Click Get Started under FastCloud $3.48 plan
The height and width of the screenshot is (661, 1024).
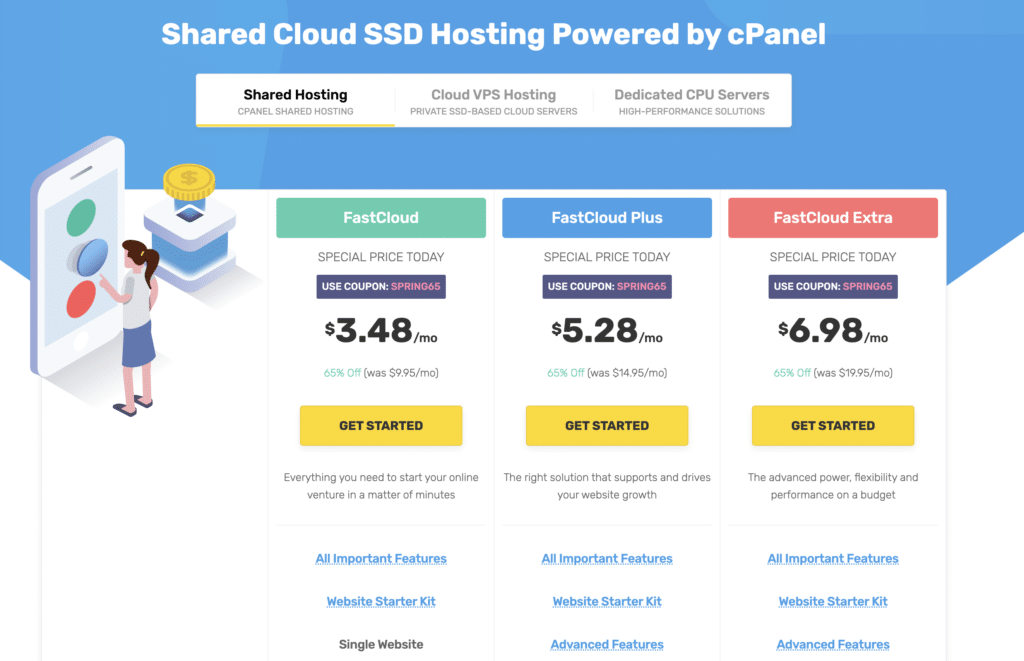(x=381, y=425)
